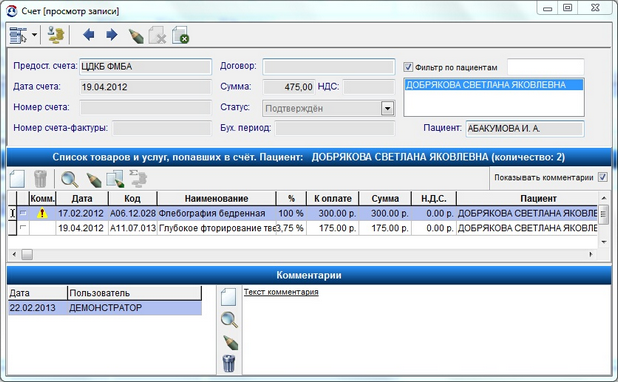Sort by Н.Д.С. column header
This screenshot has width=618, height=382.
(x=434, y=198)
